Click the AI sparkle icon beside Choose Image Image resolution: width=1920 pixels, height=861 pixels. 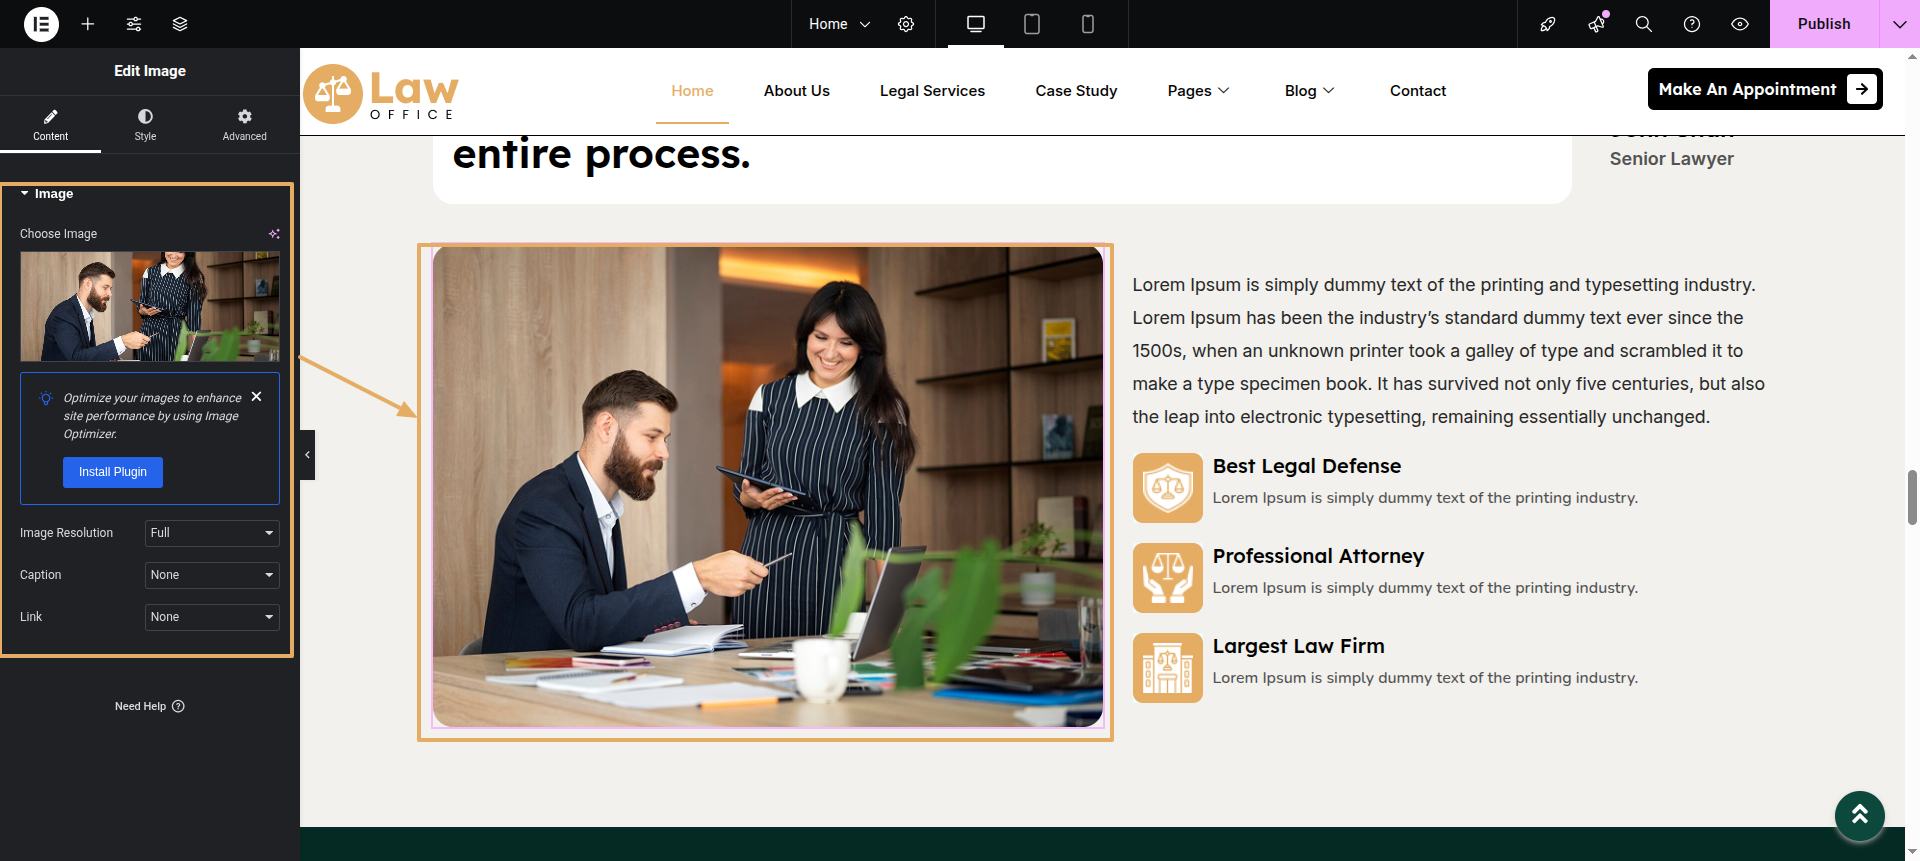click(x=274, y=234)
